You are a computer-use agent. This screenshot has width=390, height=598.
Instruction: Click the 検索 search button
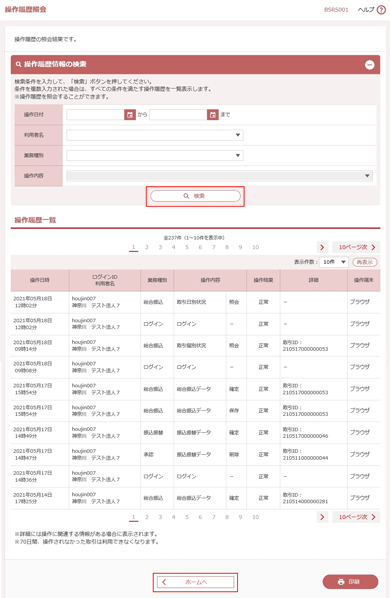(x=195, y=196)
